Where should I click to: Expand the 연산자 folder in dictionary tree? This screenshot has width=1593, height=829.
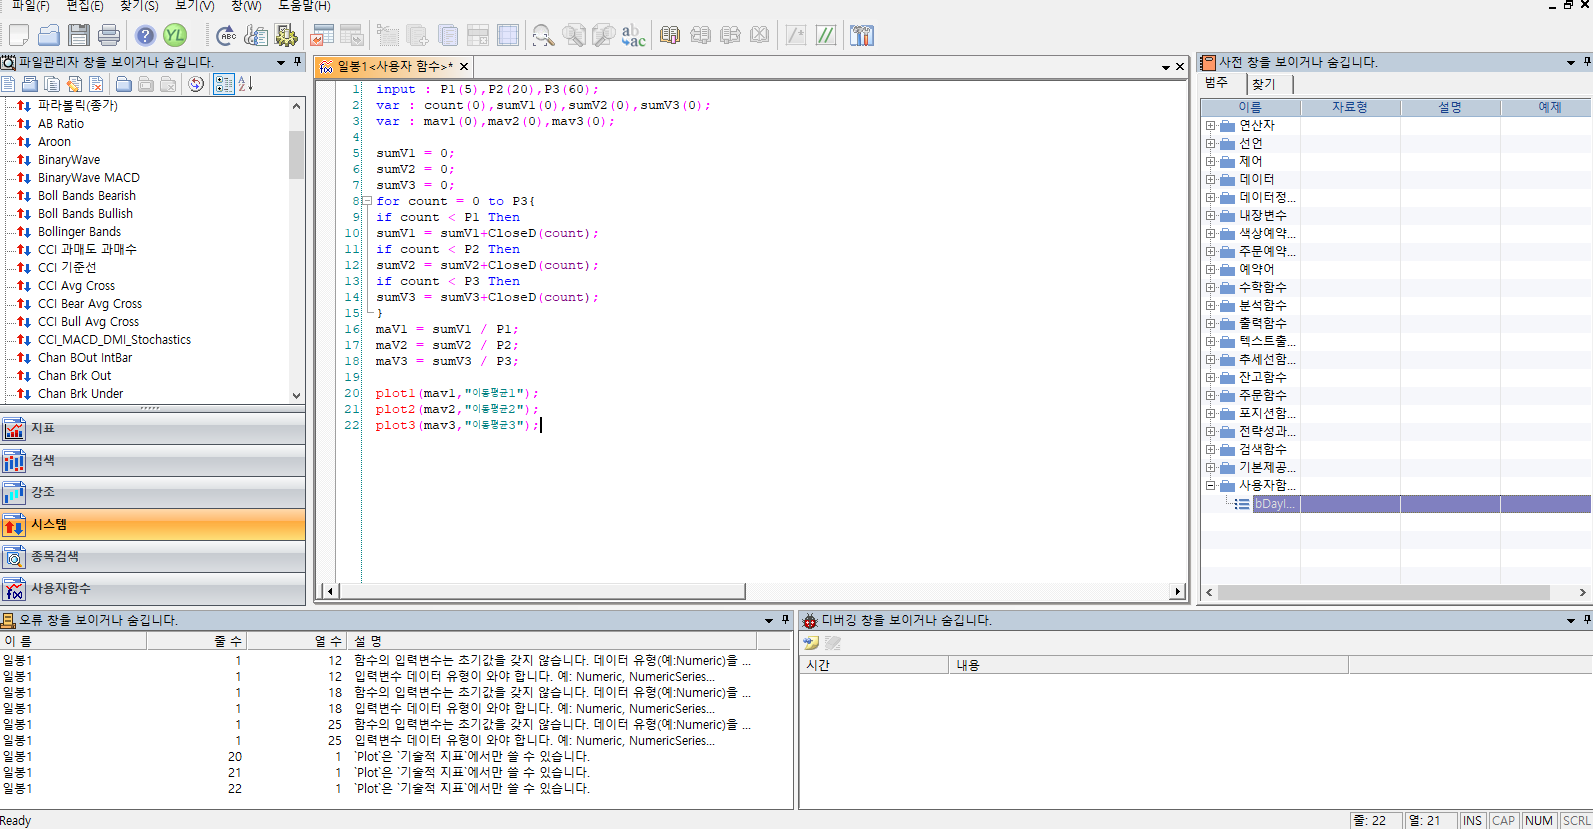tap(1210, 126)
